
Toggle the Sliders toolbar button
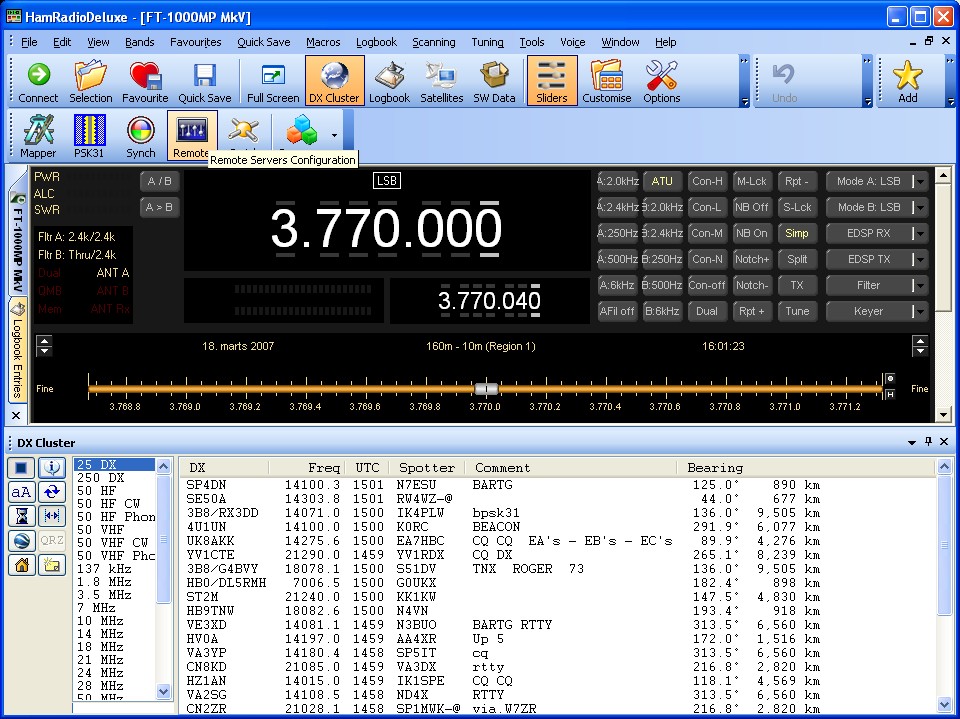552,81
